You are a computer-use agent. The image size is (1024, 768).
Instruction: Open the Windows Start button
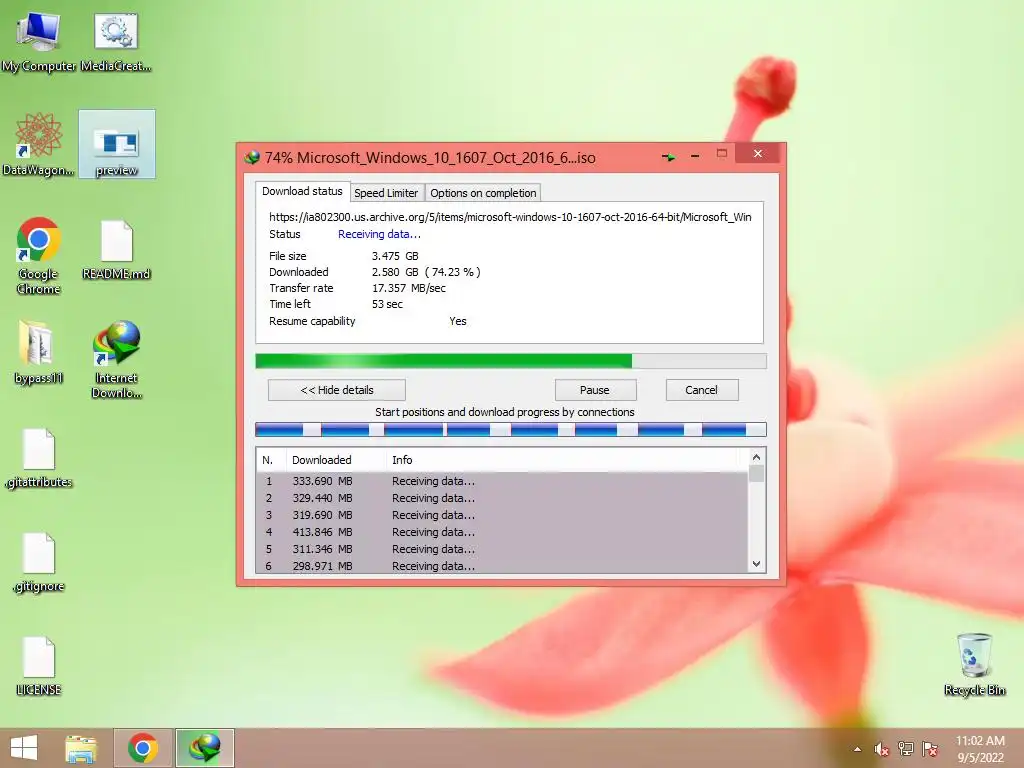tap(24, 748)
